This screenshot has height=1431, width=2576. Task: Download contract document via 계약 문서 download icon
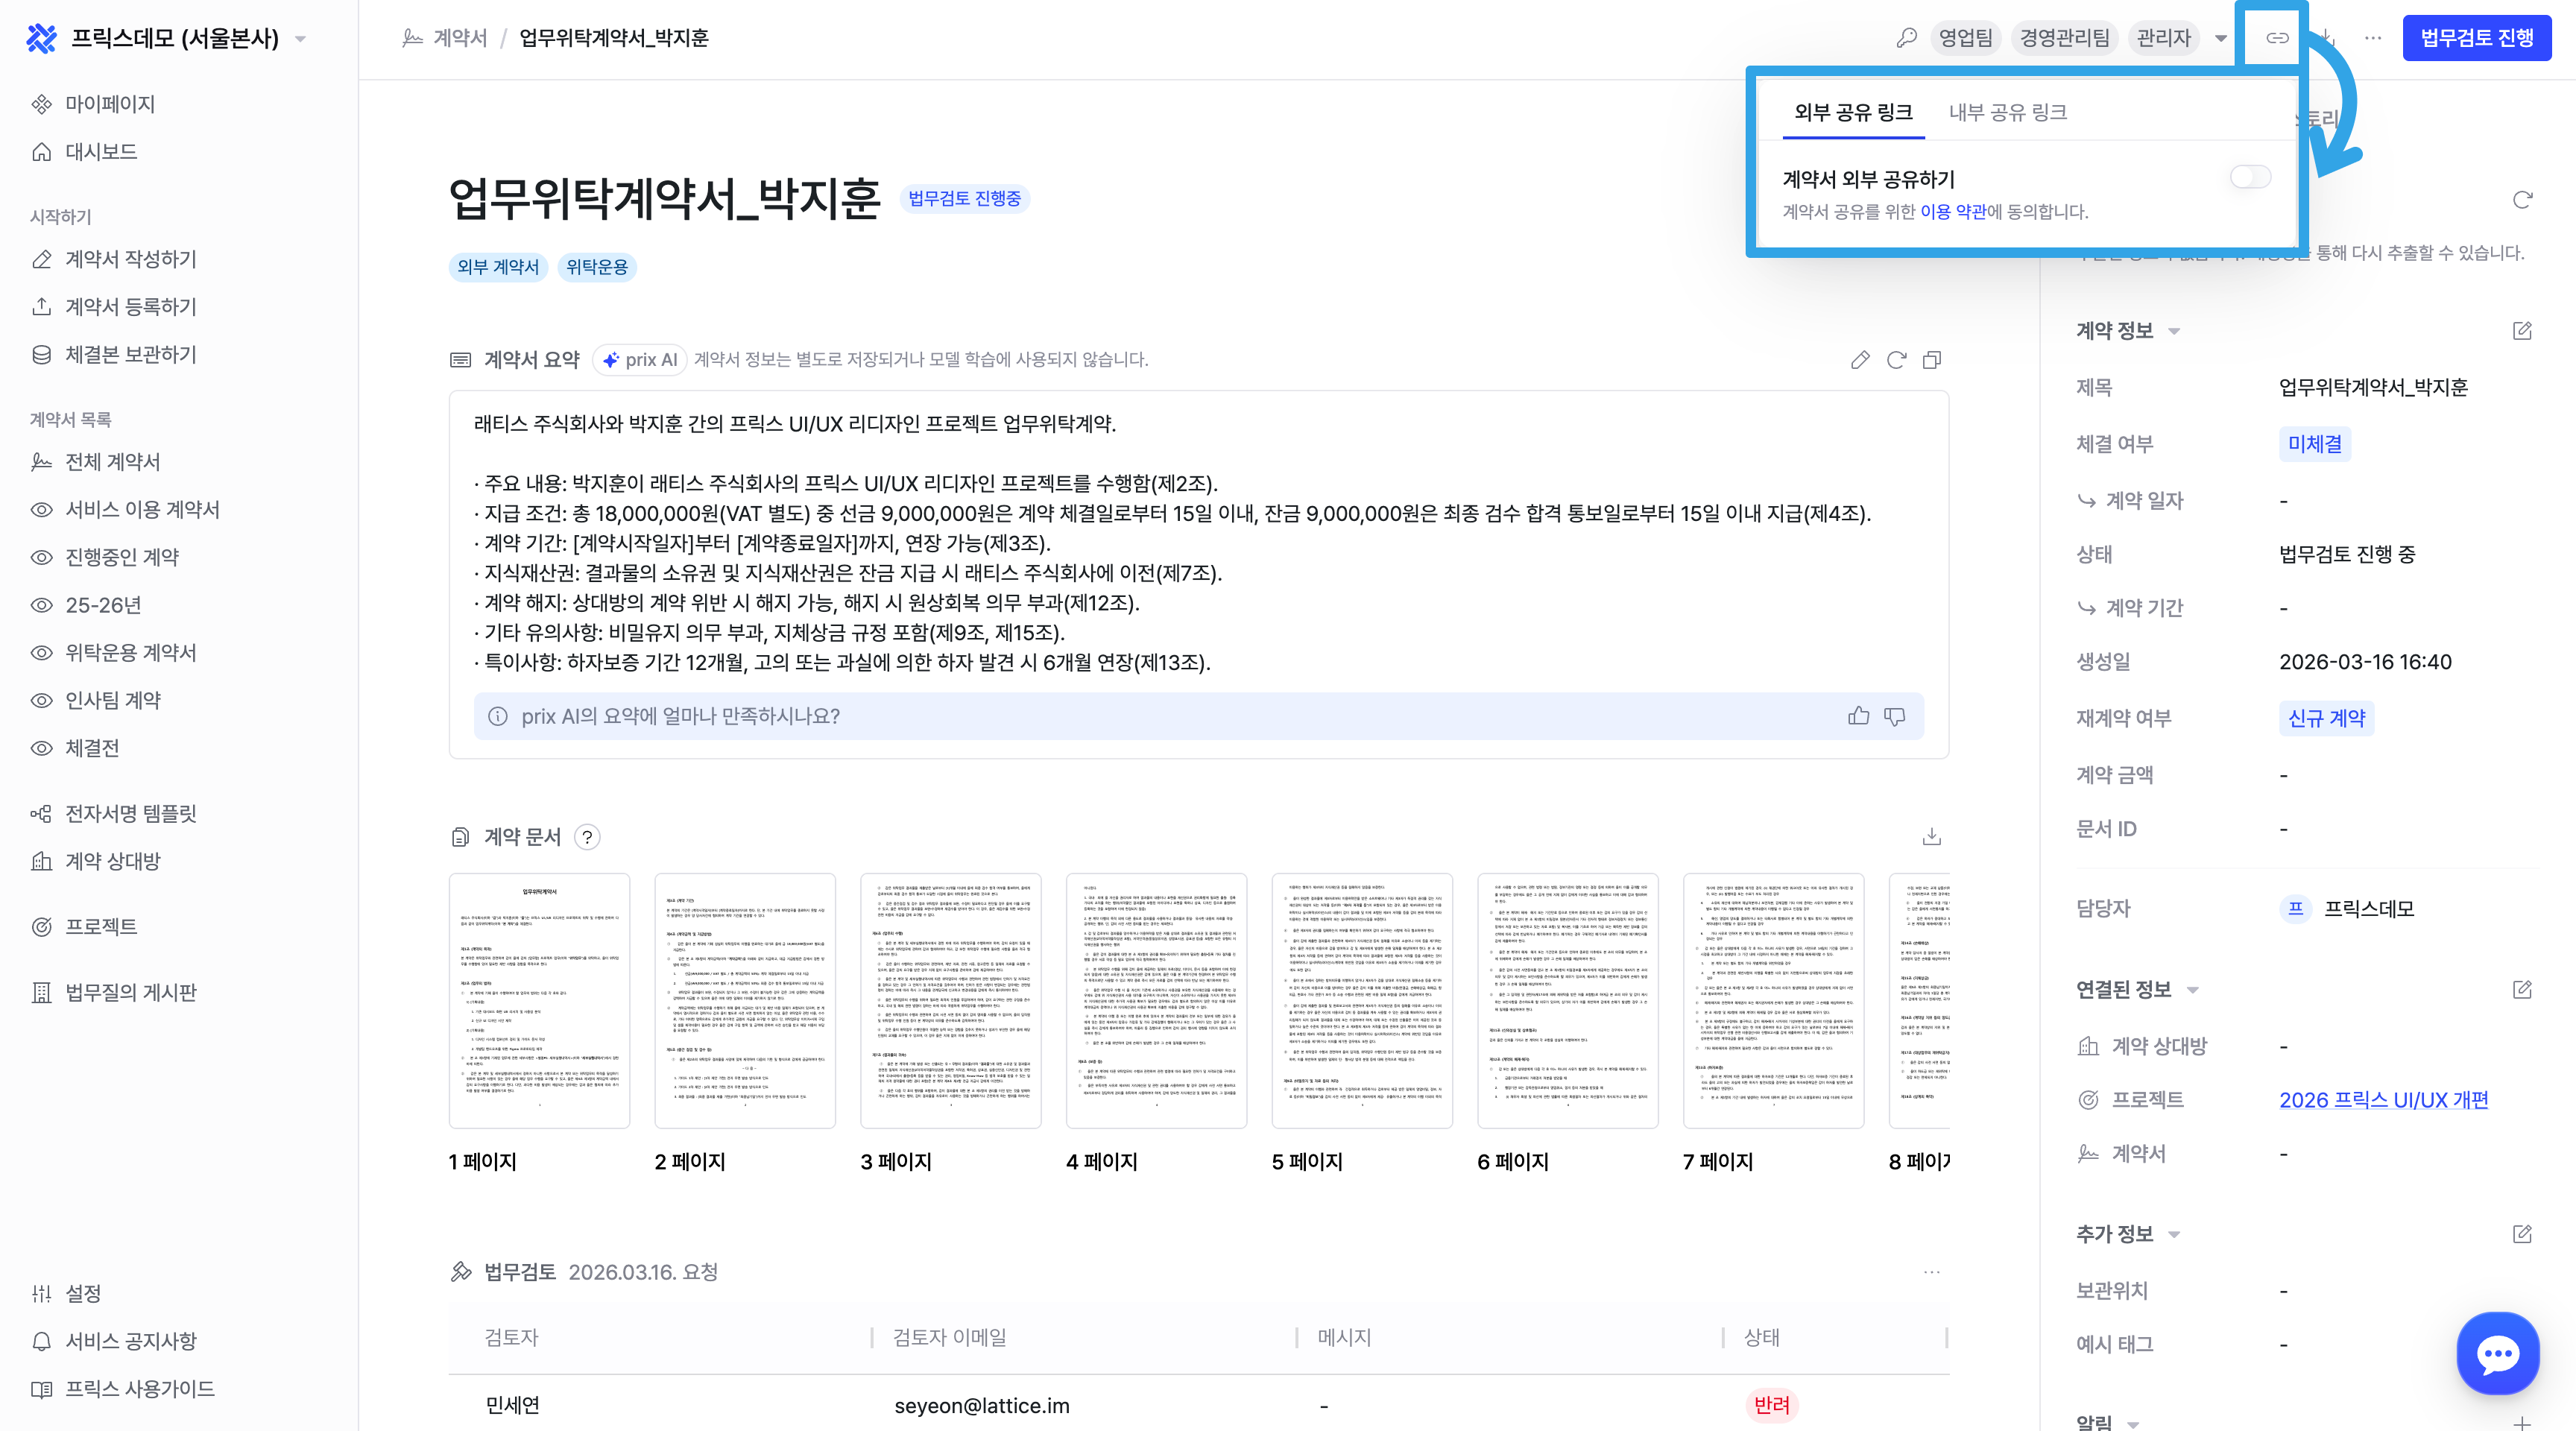(x=1931, y=837)
